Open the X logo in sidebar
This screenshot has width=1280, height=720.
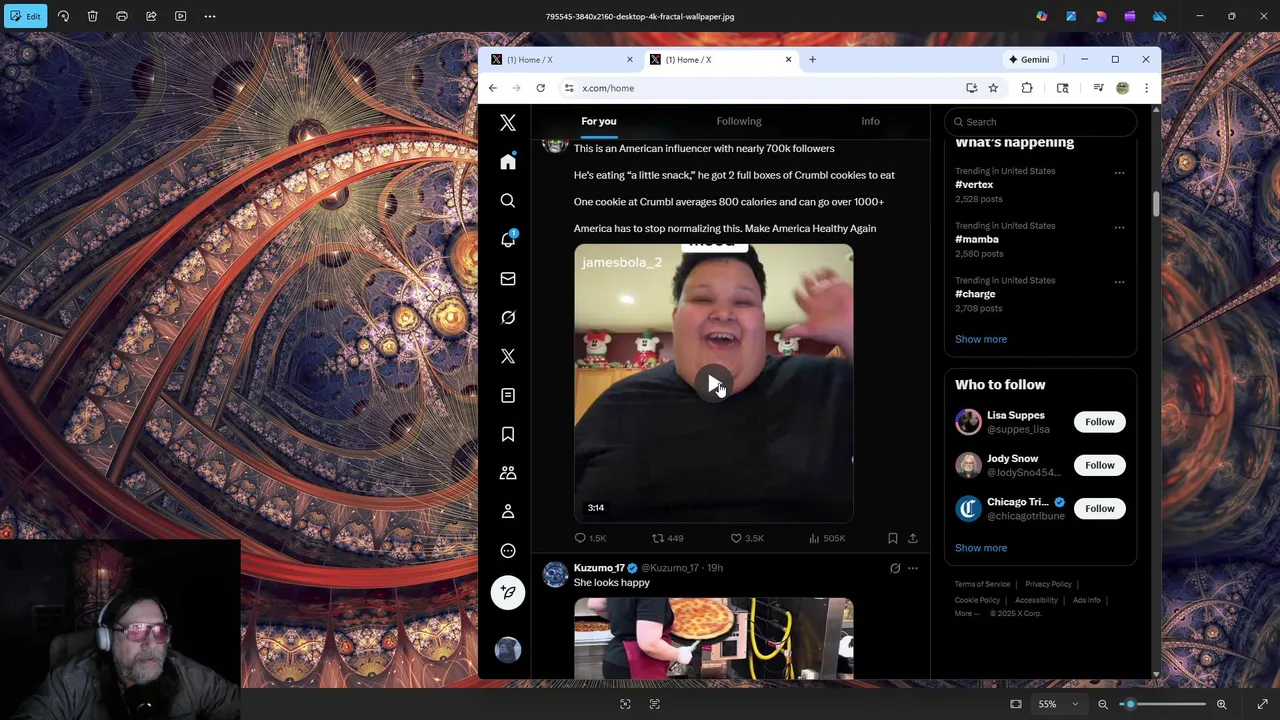(508, 123)
